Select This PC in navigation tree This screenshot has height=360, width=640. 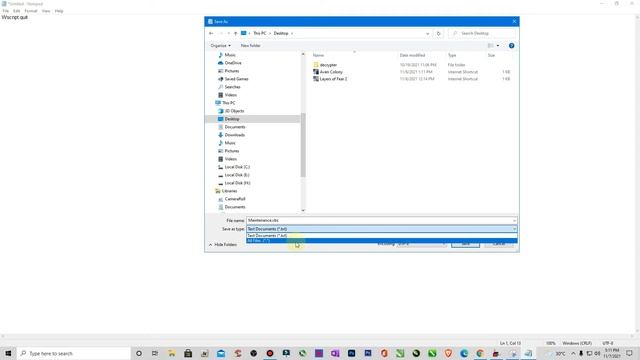pyautogui.click(x=228, y=103)
